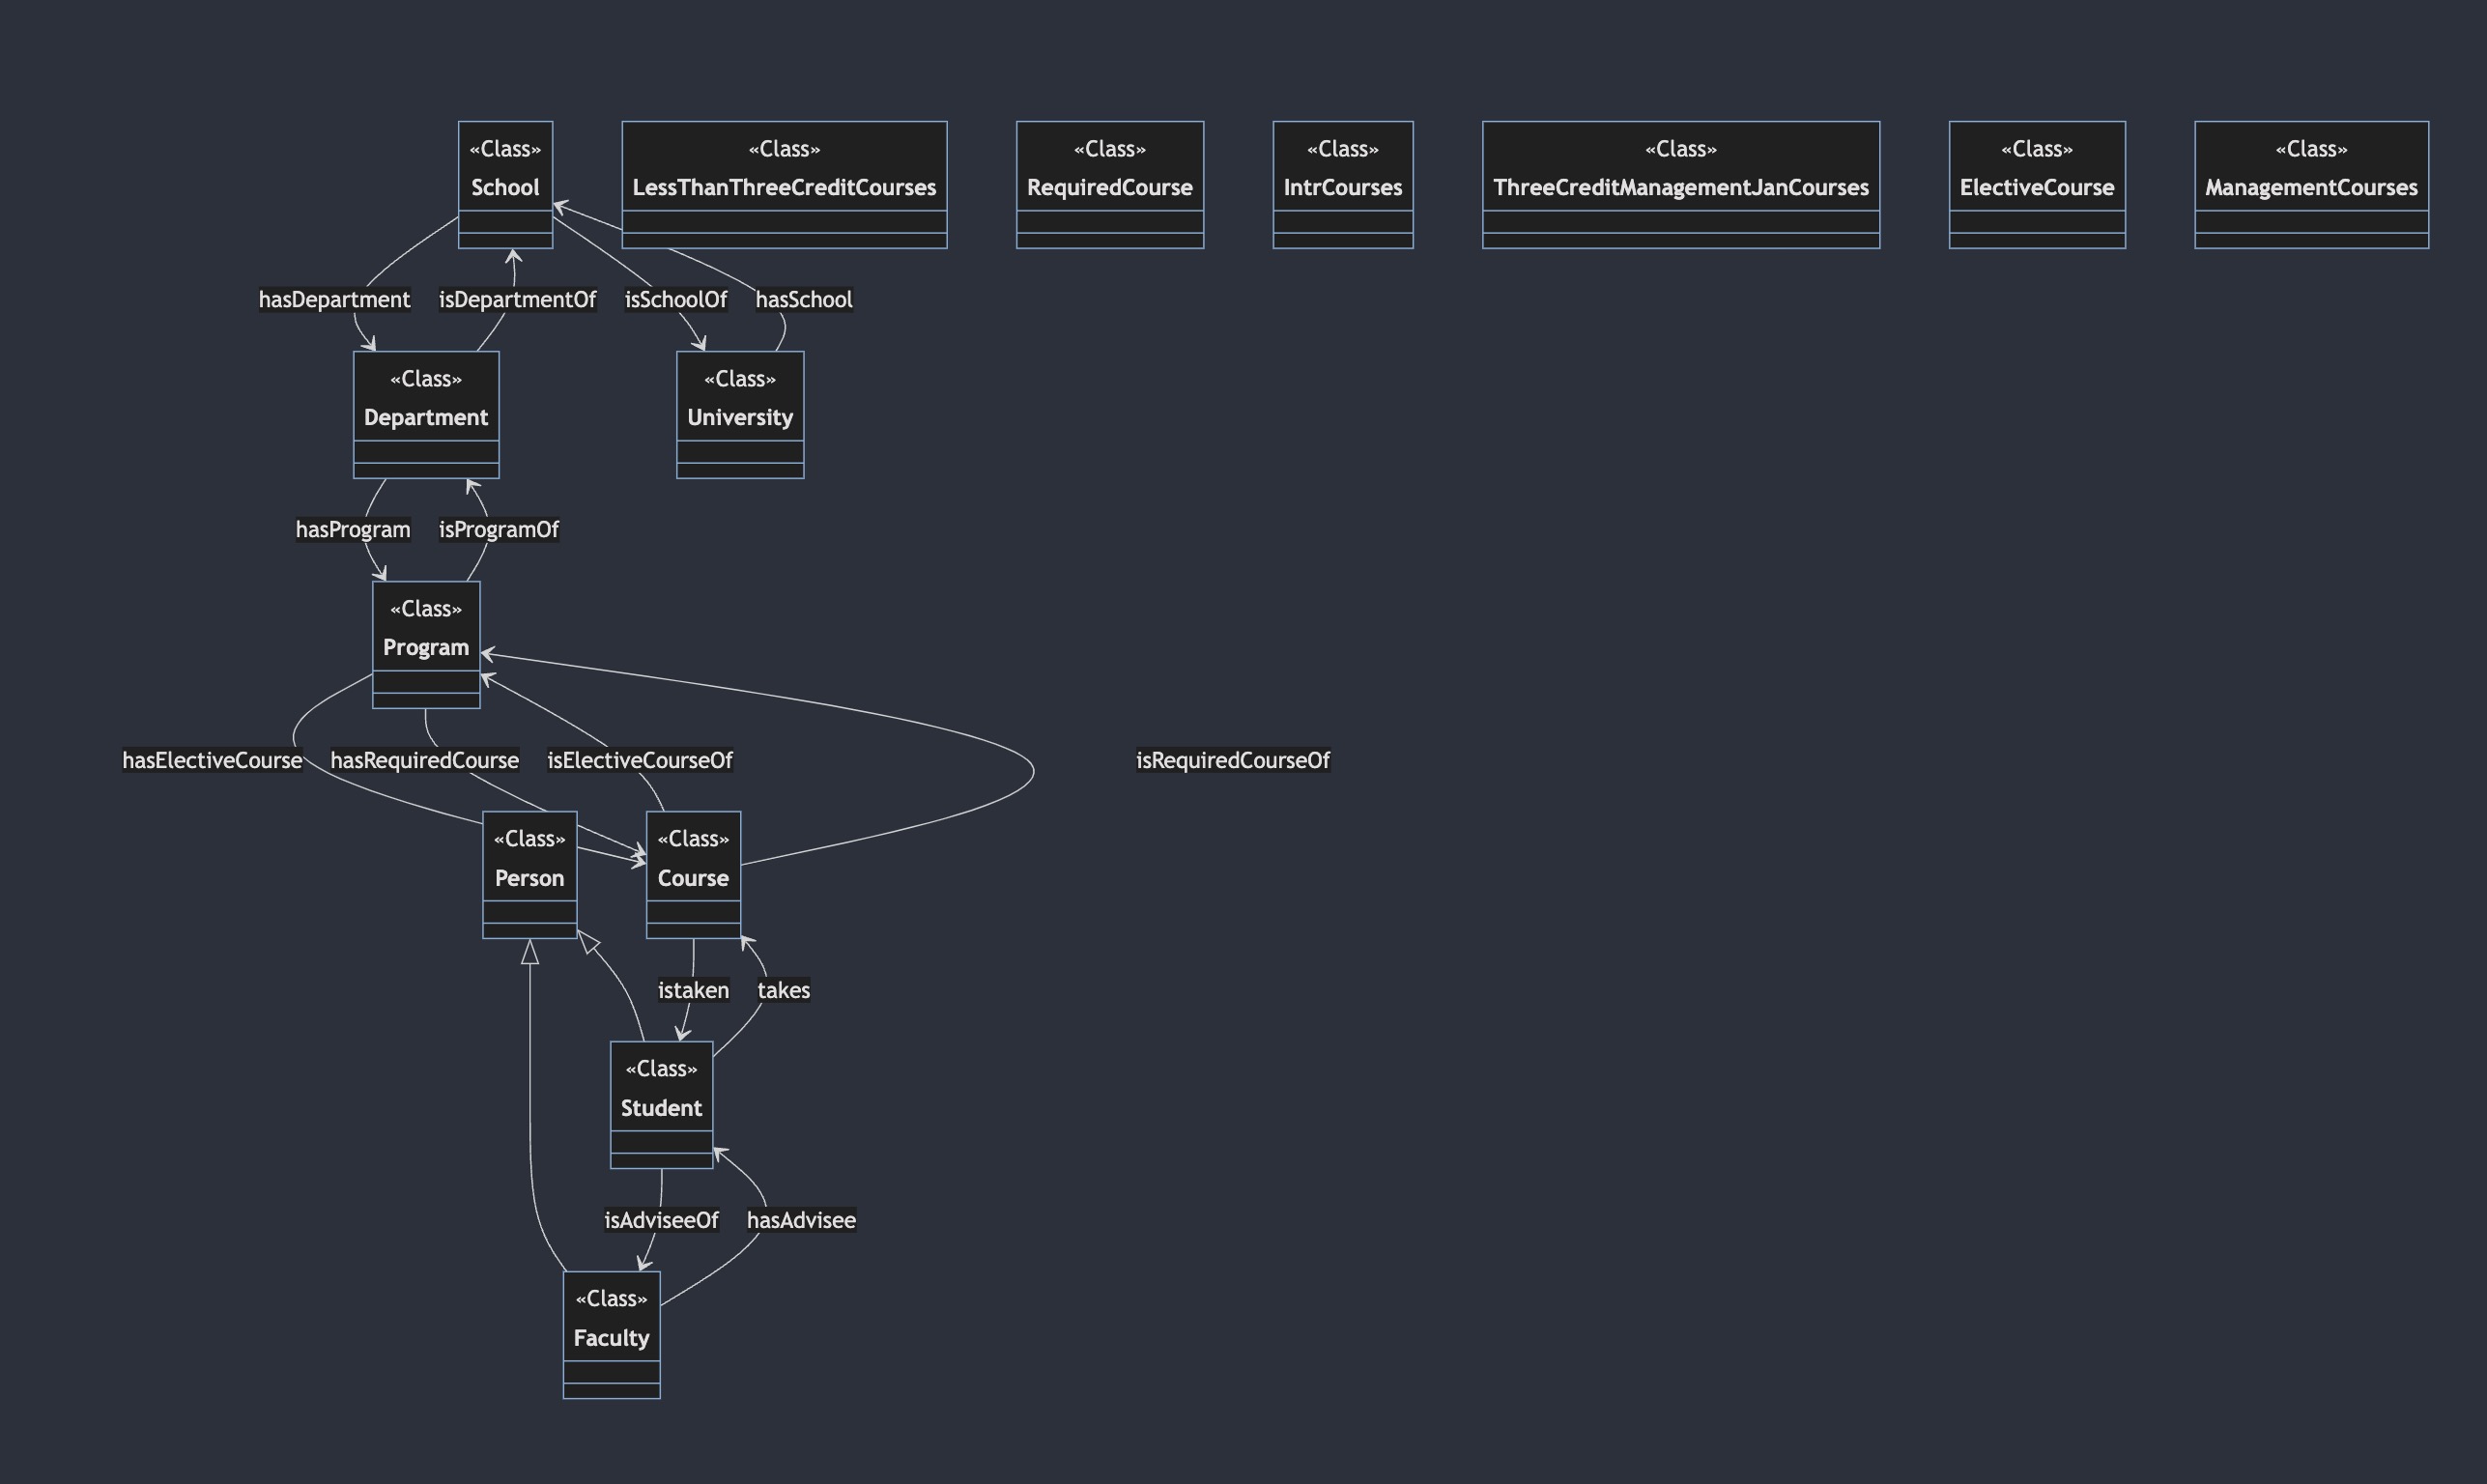Select the hasSchool relation label
2487x1484 pixels.
click(x=804, y=300)
